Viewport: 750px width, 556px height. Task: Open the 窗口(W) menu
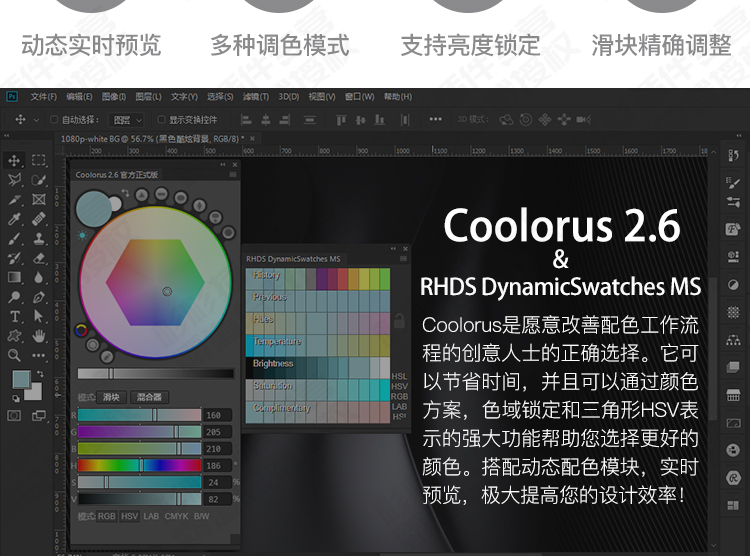(x=359, y=97)
